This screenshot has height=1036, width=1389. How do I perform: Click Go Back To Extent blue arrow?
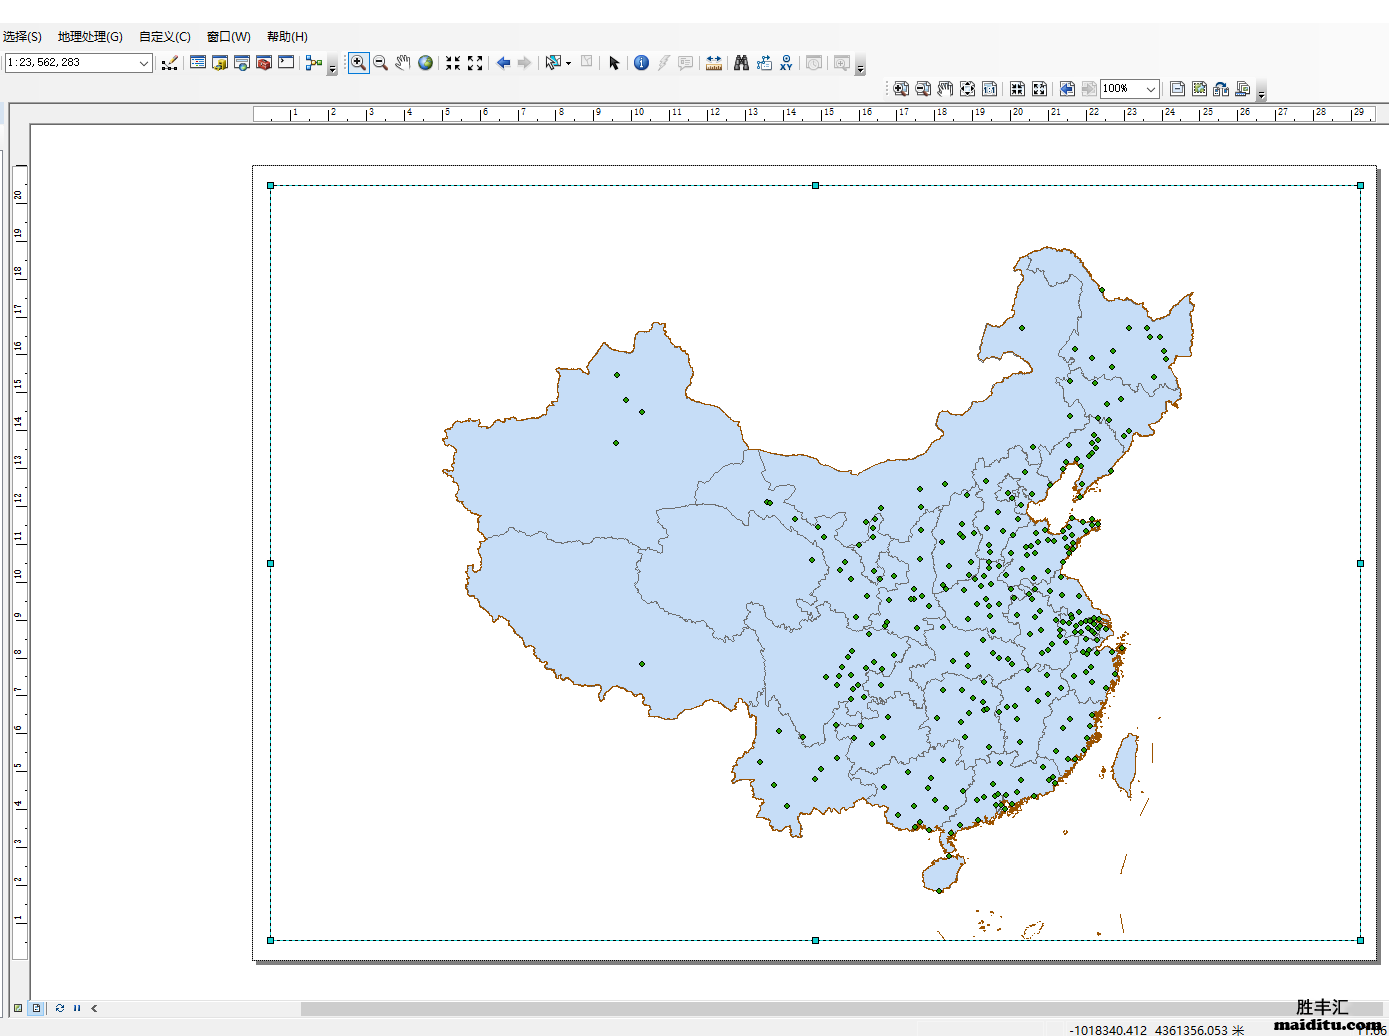pos(502,62)
